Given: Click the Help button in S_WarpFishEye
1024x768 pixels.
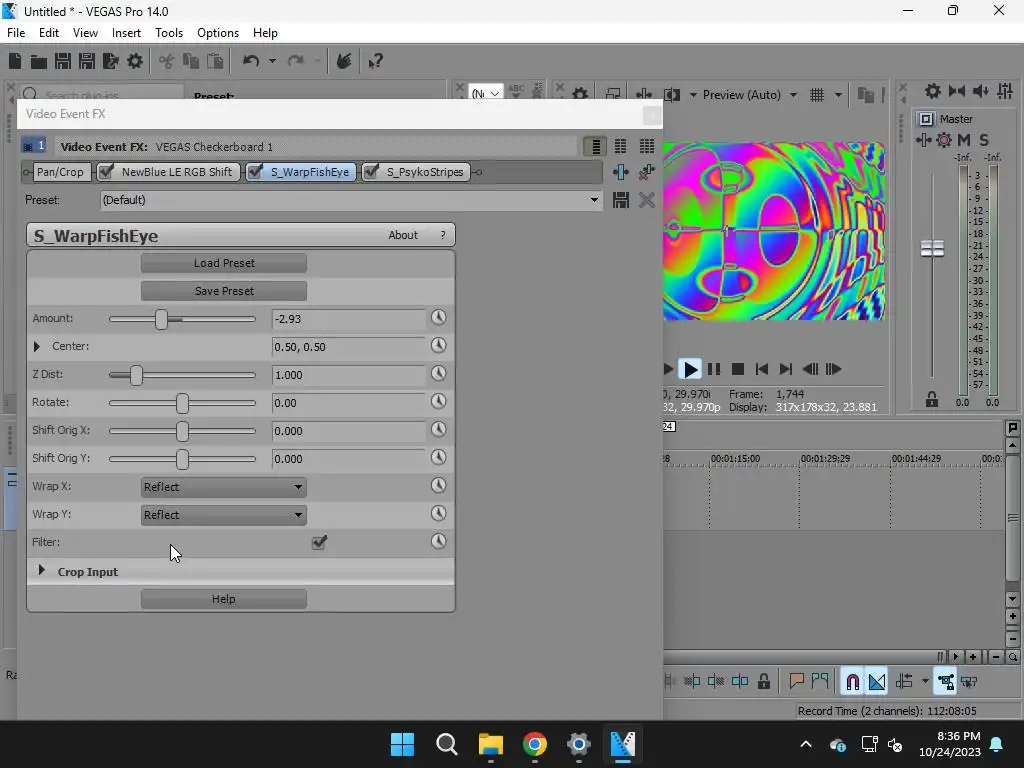Looking at the screenshot, I should click(x=224, y=599).
